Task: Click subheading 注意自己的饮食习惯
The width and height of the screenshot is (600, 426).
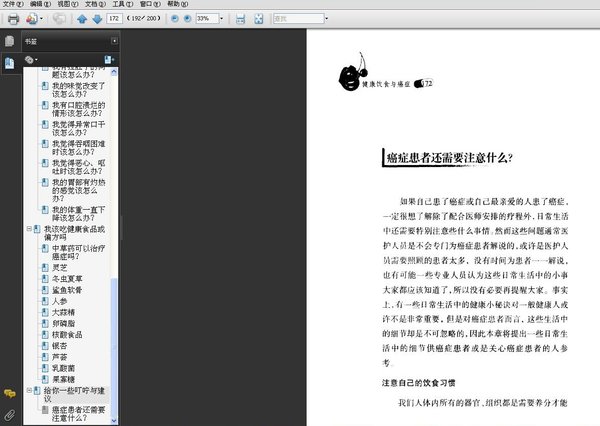Action: click(x=418, y=383)
